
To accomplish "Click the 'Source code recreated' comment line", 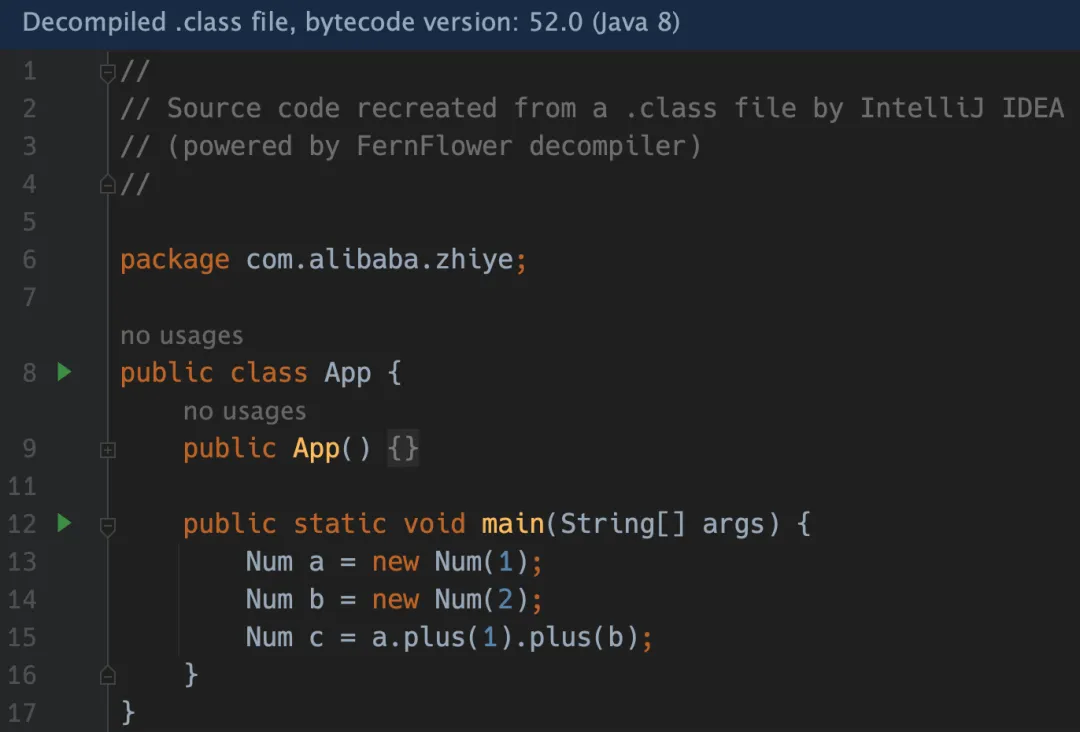I will pyautogui.click(x=592, y=108).
